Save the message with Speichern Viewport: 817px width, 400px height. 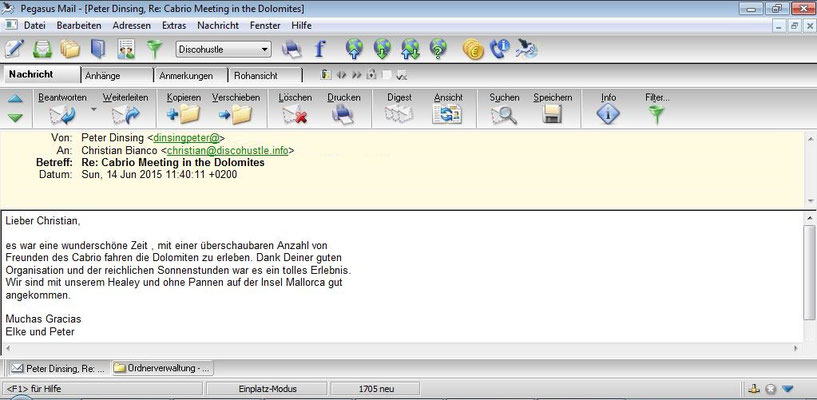(552, 109)
